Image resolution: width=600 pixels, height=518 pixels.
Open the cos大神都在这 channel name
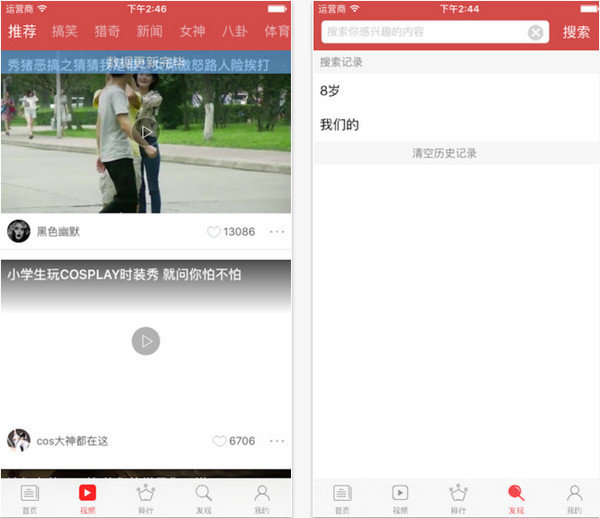pos(72,441)
